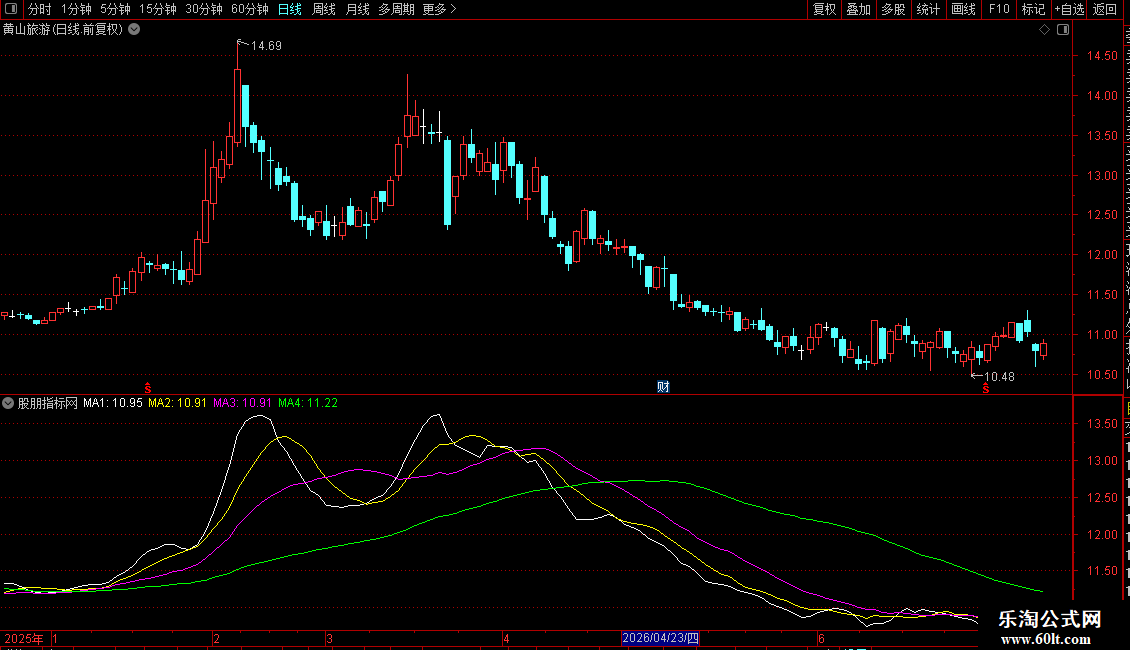Screen dimensions: 1130x650
Task: Click the 财 financial marker on chart
Action: tap(663, 387)
